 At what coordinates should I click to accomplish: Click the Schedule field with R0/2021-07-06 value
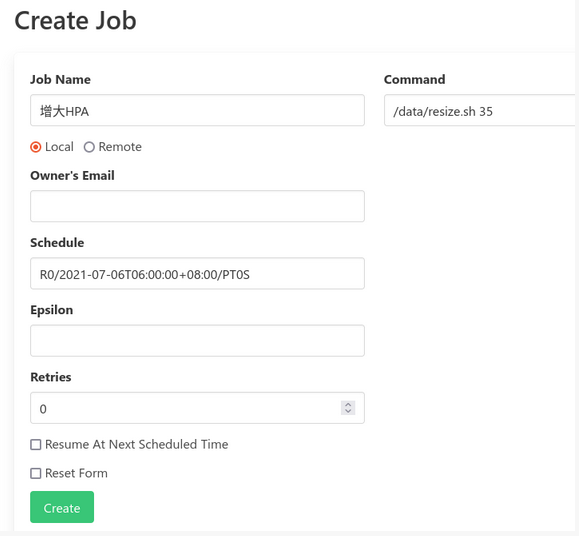pyautogui.click(x=197, y=273)
